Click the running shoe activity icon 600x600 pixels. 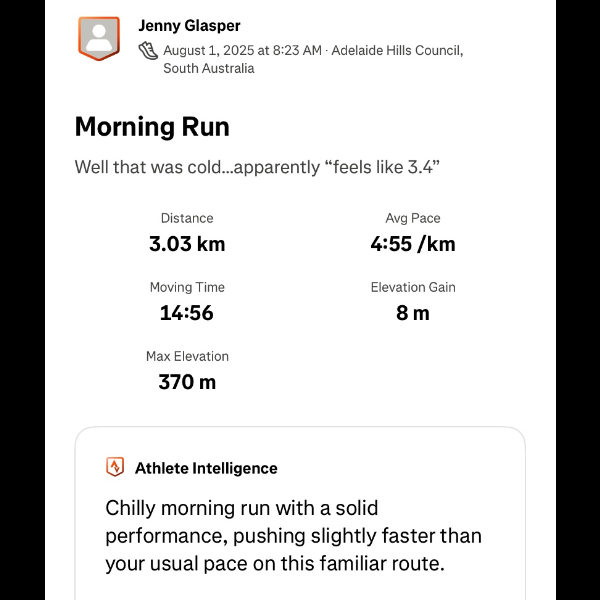pos(148,50)
